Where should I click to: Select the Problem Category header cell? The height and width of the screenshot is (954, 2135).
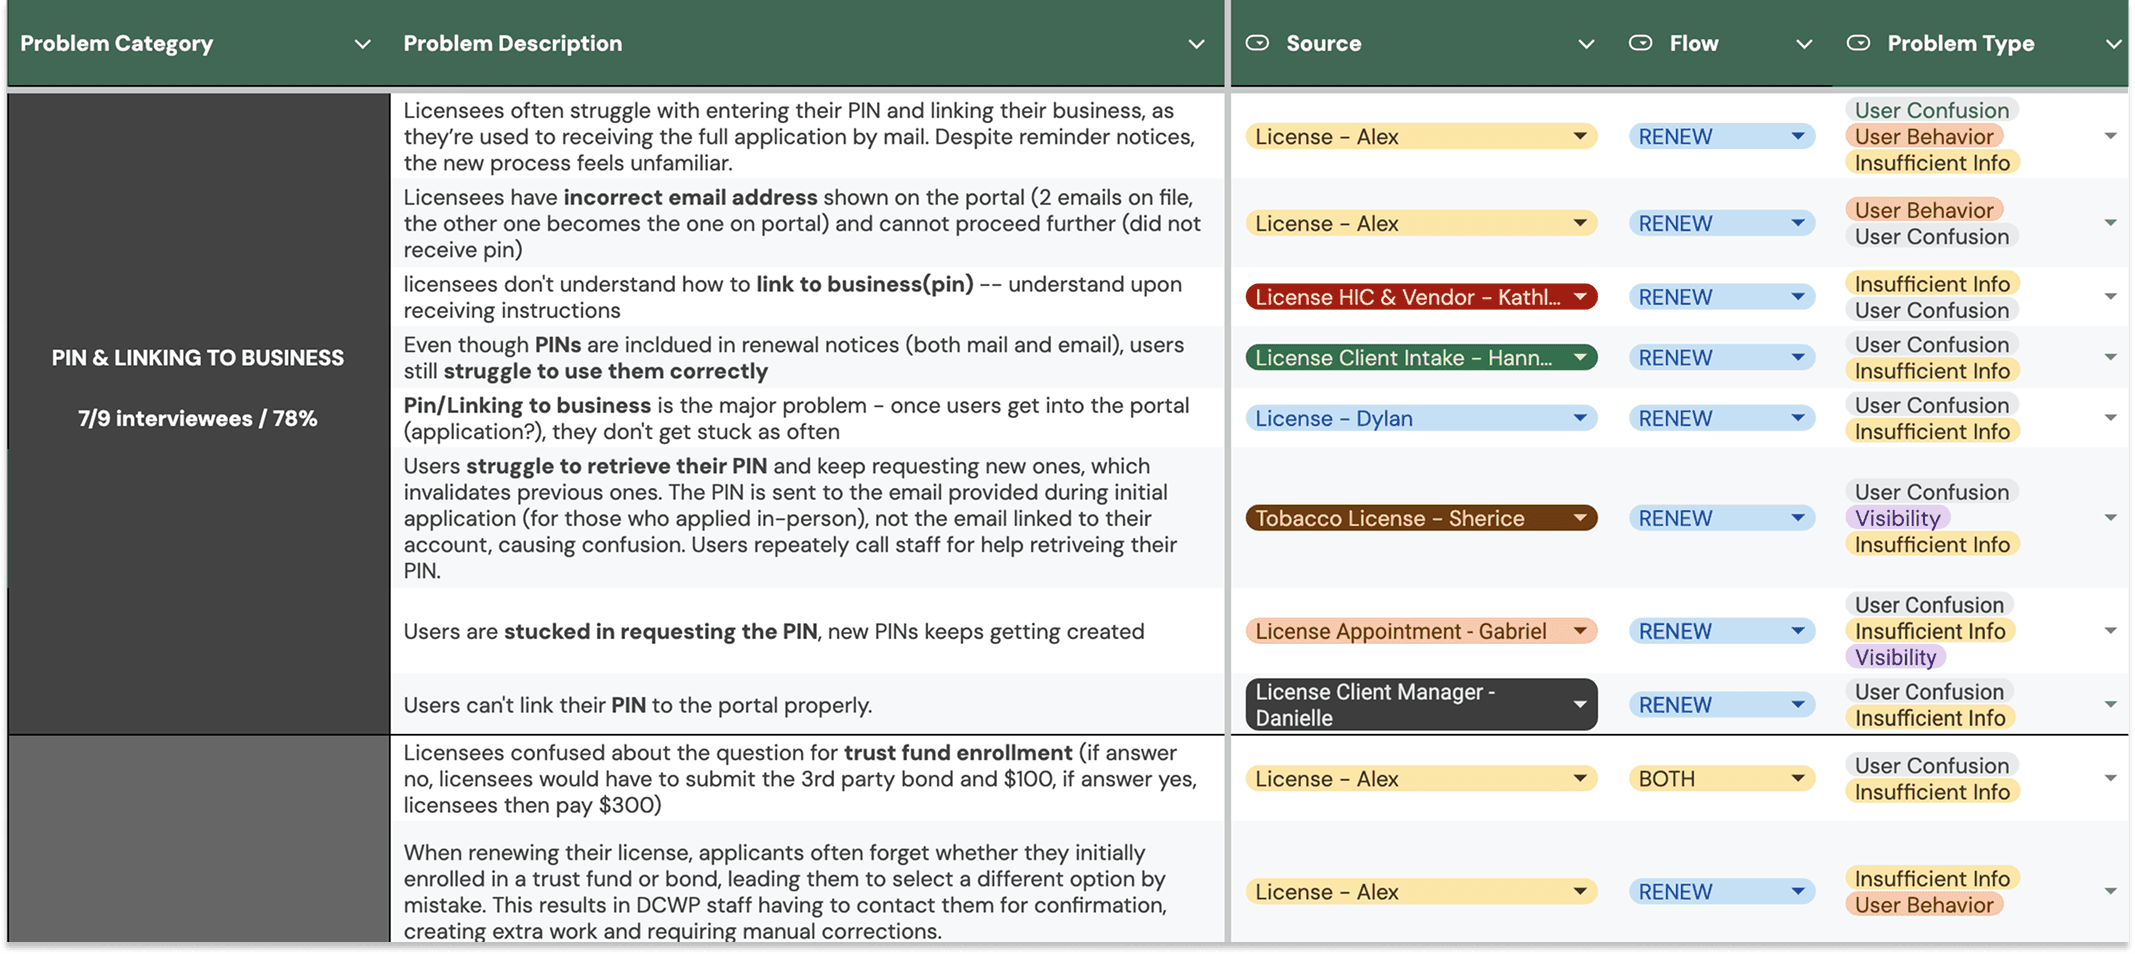199,43
